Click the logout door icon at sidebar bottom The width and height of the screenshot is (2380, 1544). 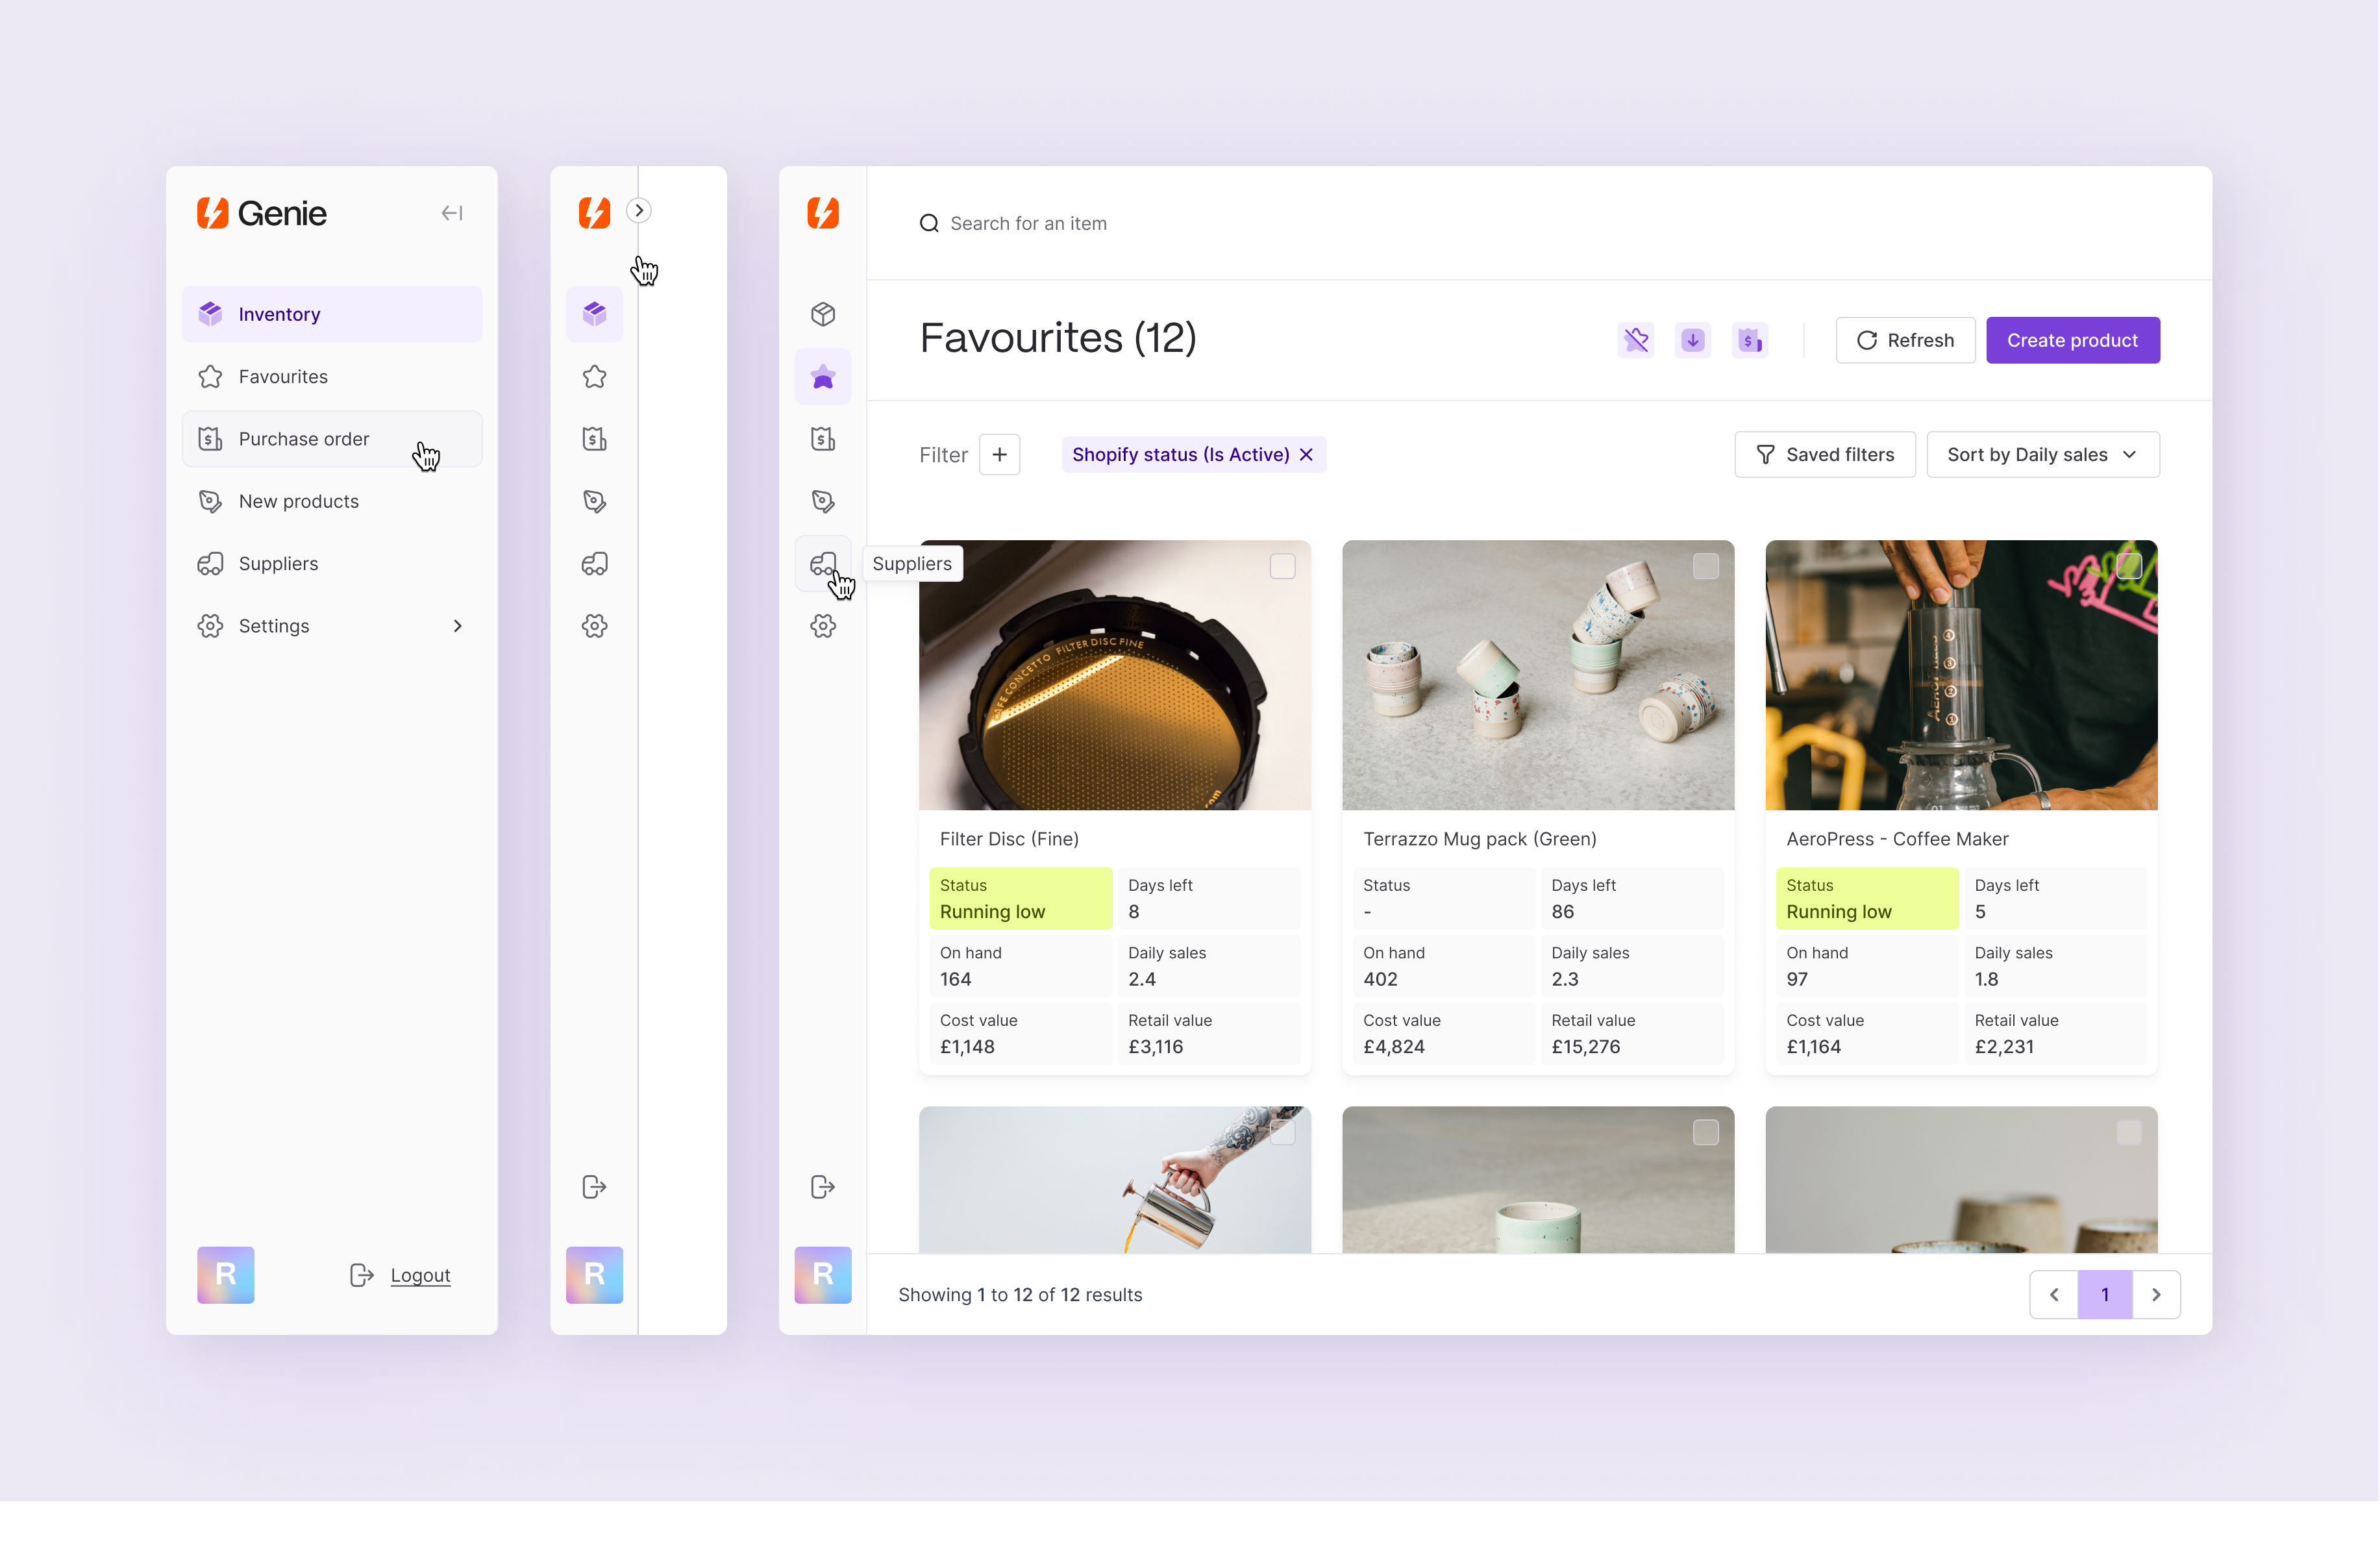(x=594, y=1187)
